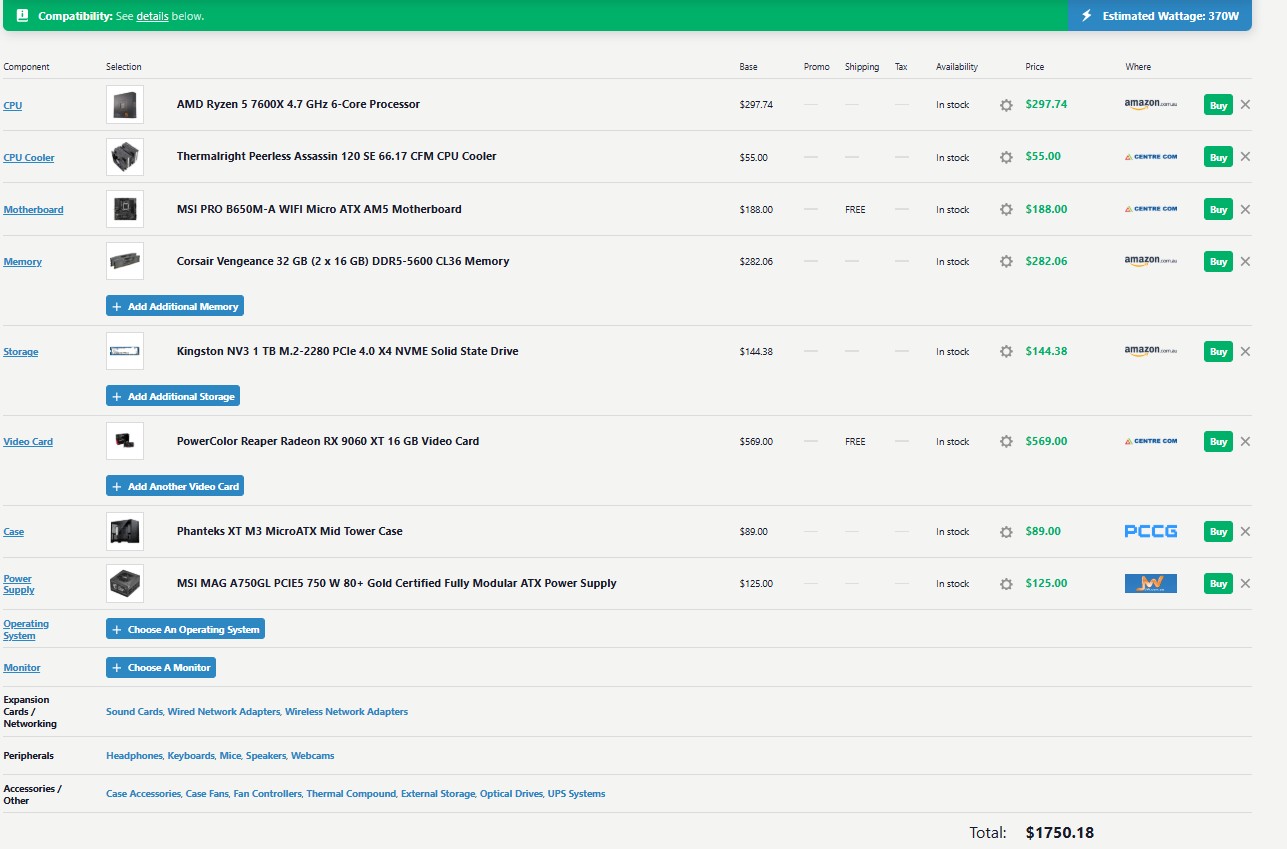Remove the AMD Ryzen 5 7600X from list
Viewport: 1287px width, 849px height.
[1245, 104]
